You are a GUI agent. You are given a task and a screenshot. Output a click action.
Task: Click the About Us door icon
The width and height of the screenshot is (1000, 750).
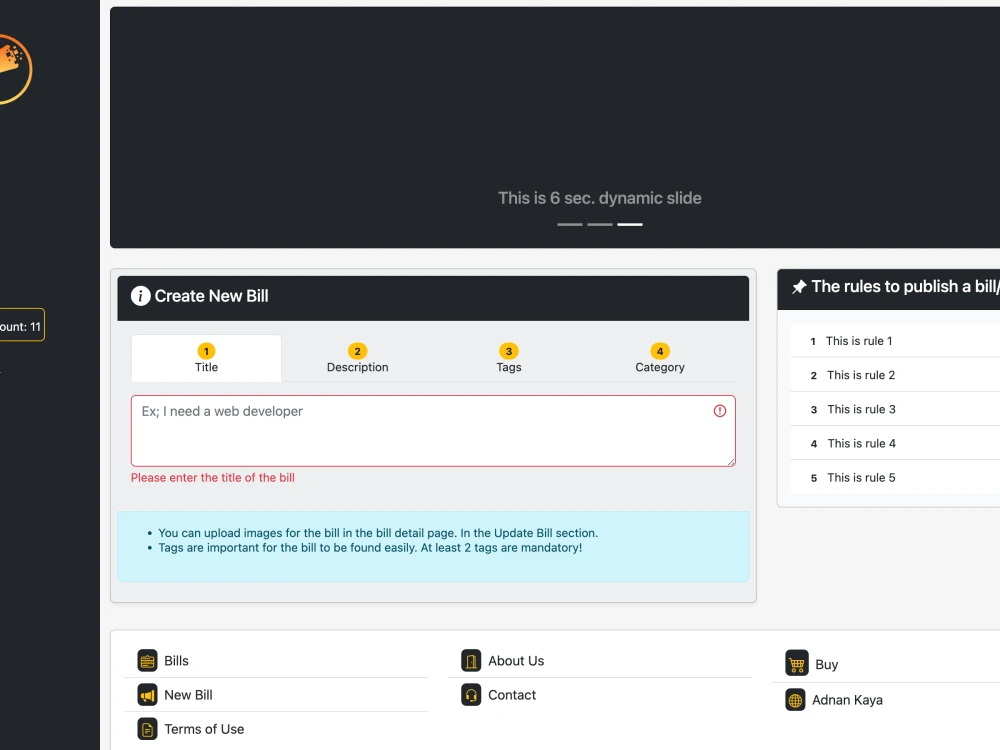click(471, 661)
